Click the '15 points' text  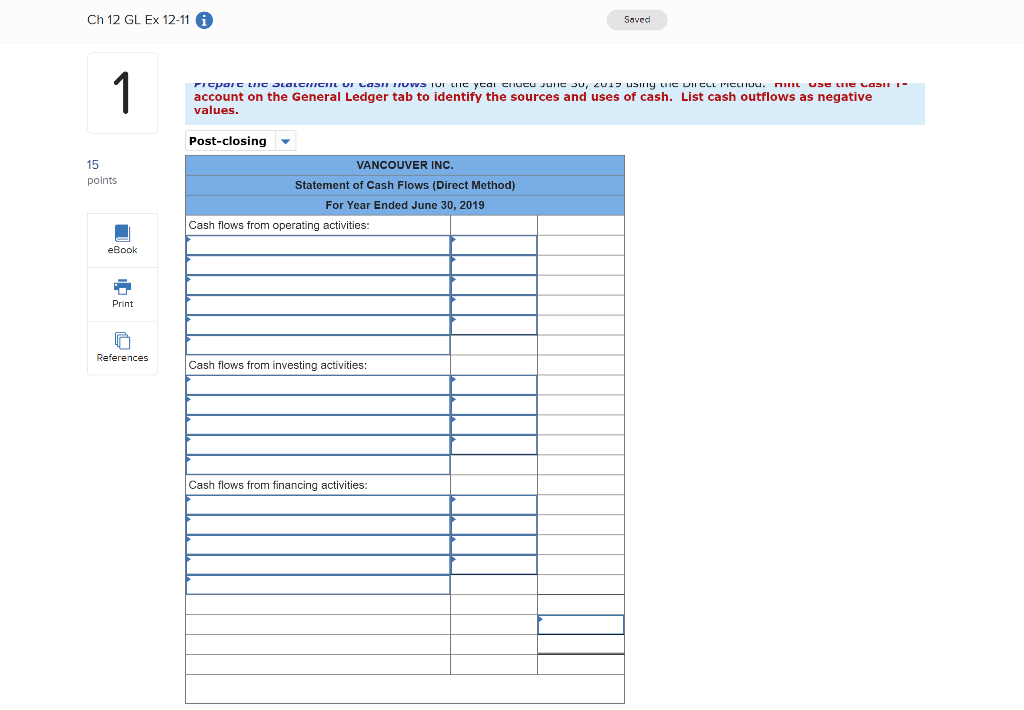click(x=102, y=172)
